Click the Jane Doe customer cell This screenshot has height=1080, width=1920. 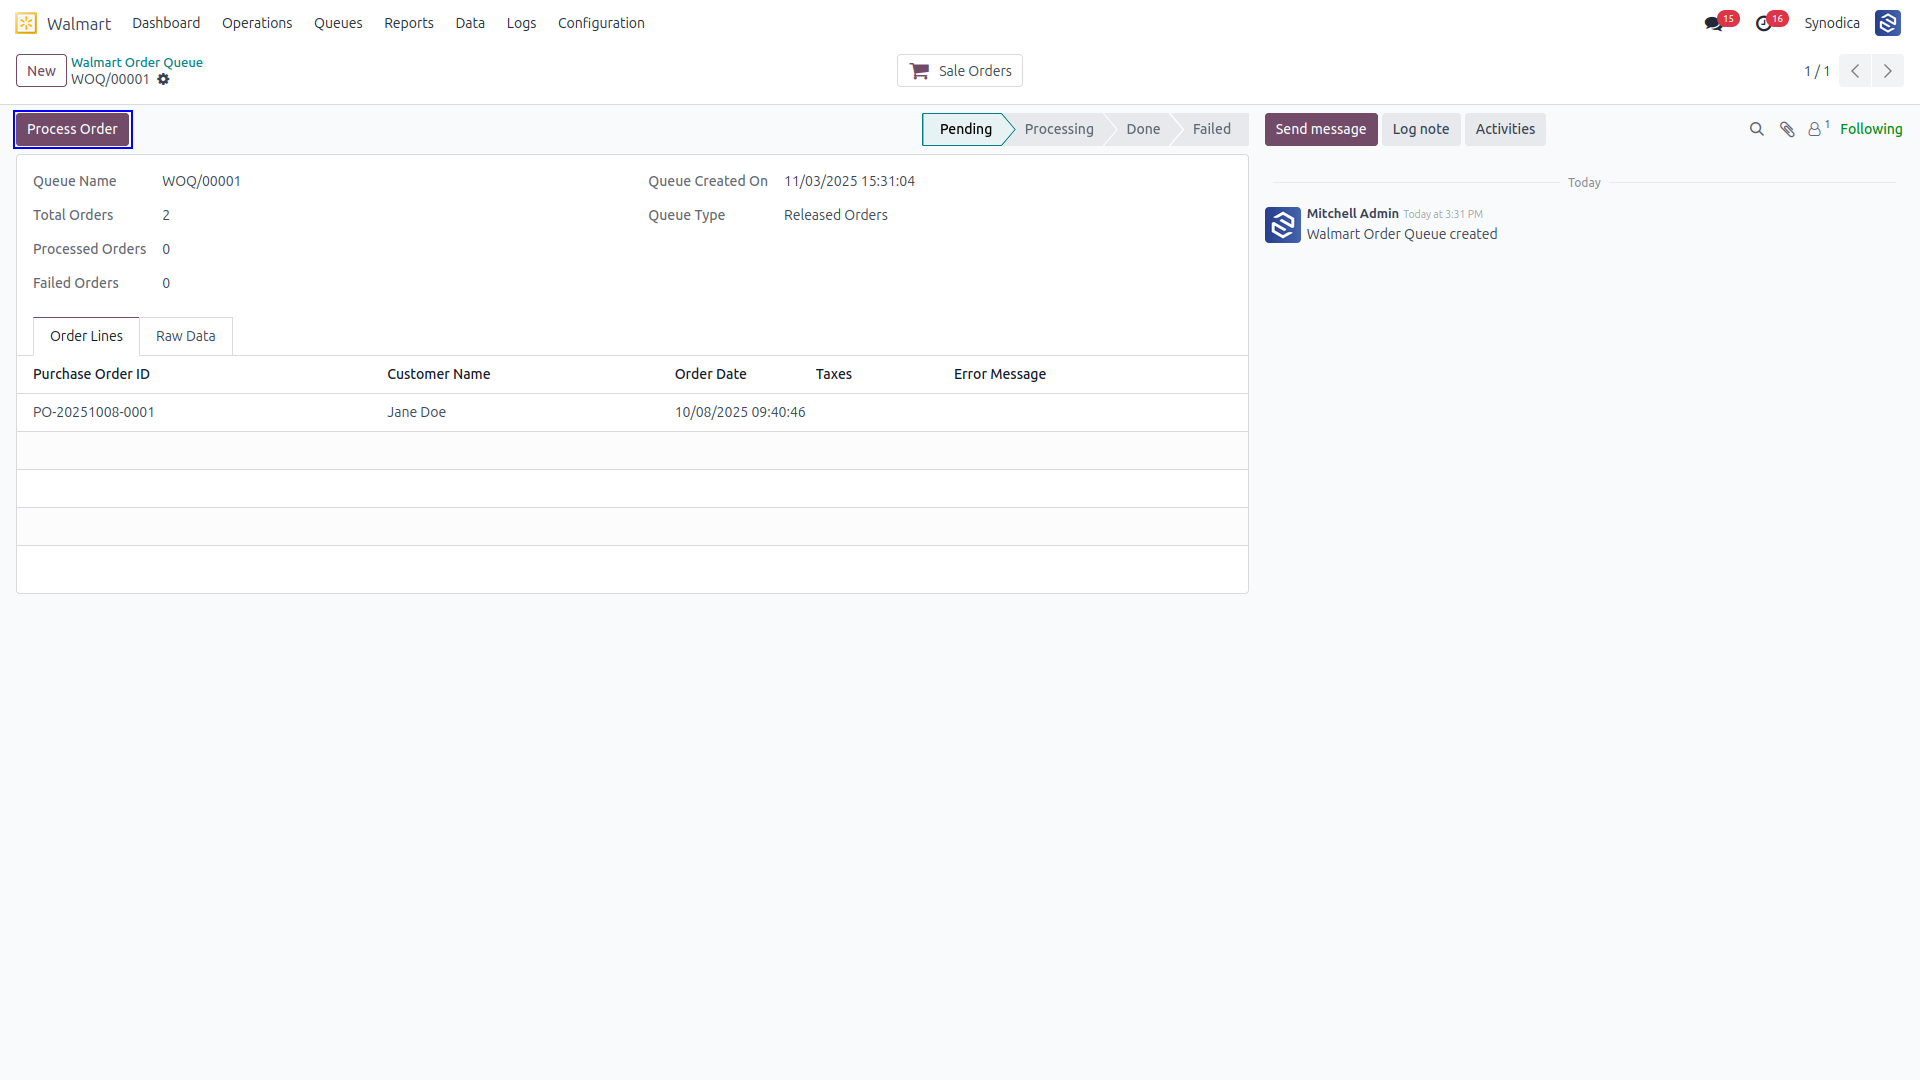pos(416,412)
